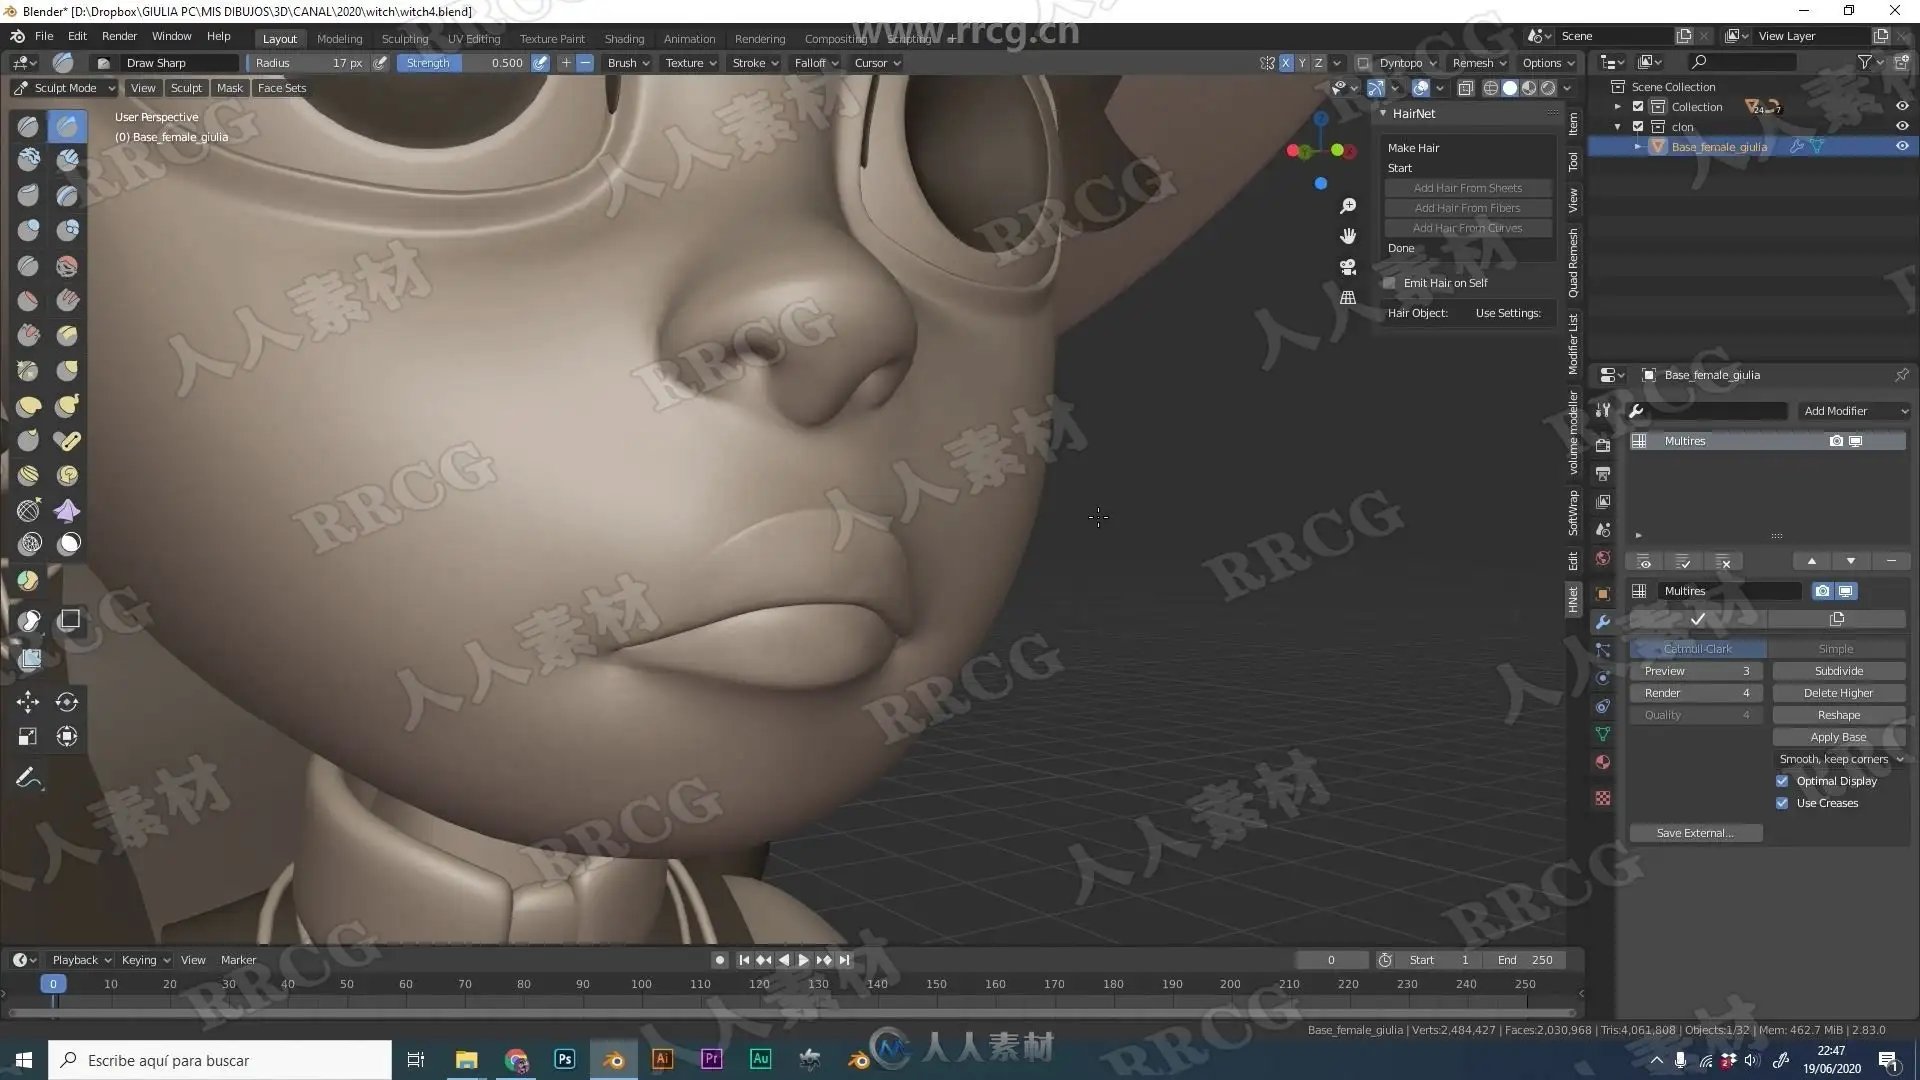Enable Emit Hair on Self checkbox
This screenshot has width=1920, height=1080.
1390,283
